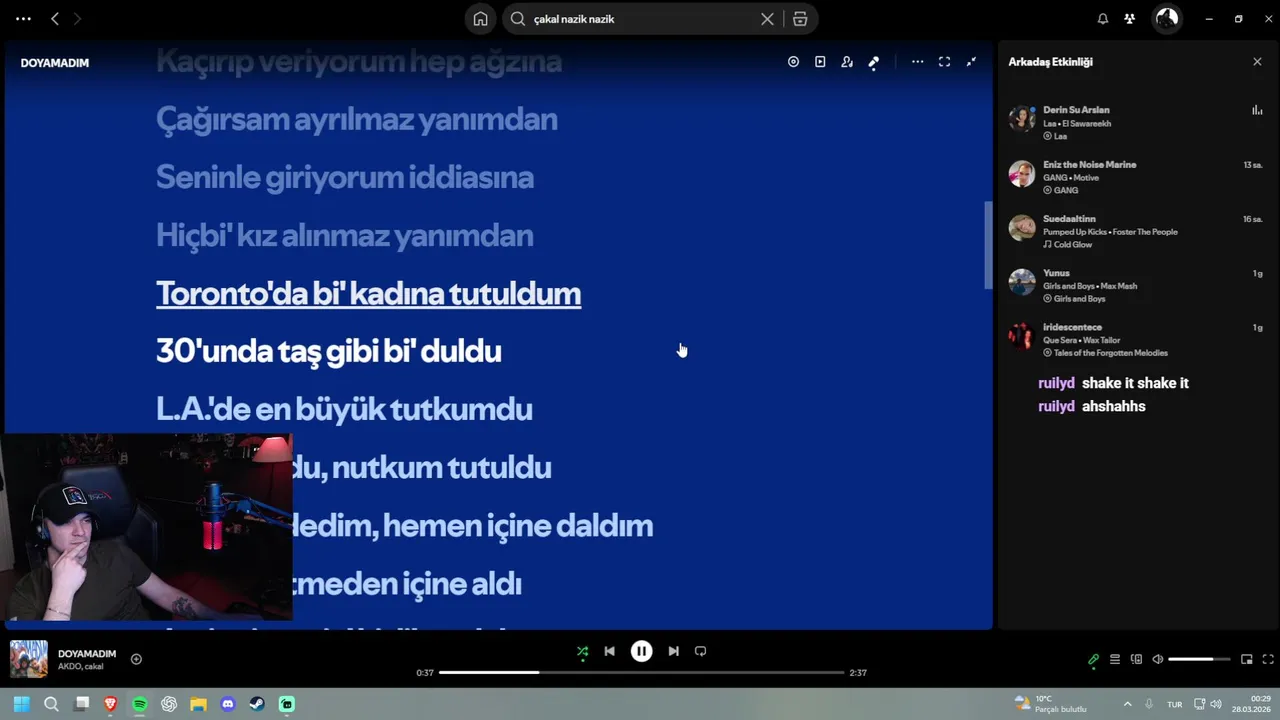This screenshot has width=1280, height=720.
Task: Click the lyrics panel scrollbar
Action: (988, 245)
